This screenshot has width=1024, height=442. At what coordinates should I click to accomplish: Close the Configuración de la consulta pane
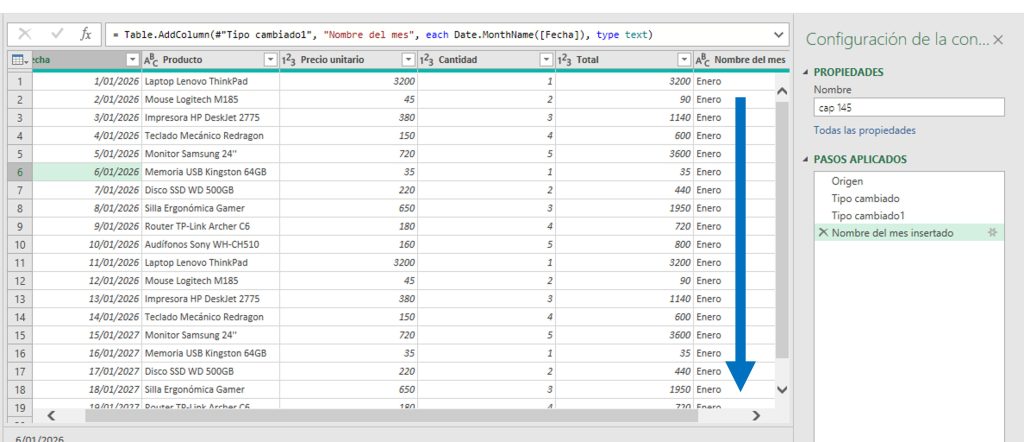click(998, 40)
